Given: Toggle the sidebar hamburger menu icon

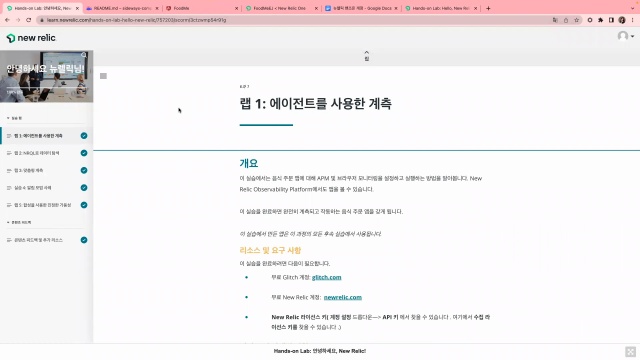Looking at the screenshot, I should click(103, 76).
